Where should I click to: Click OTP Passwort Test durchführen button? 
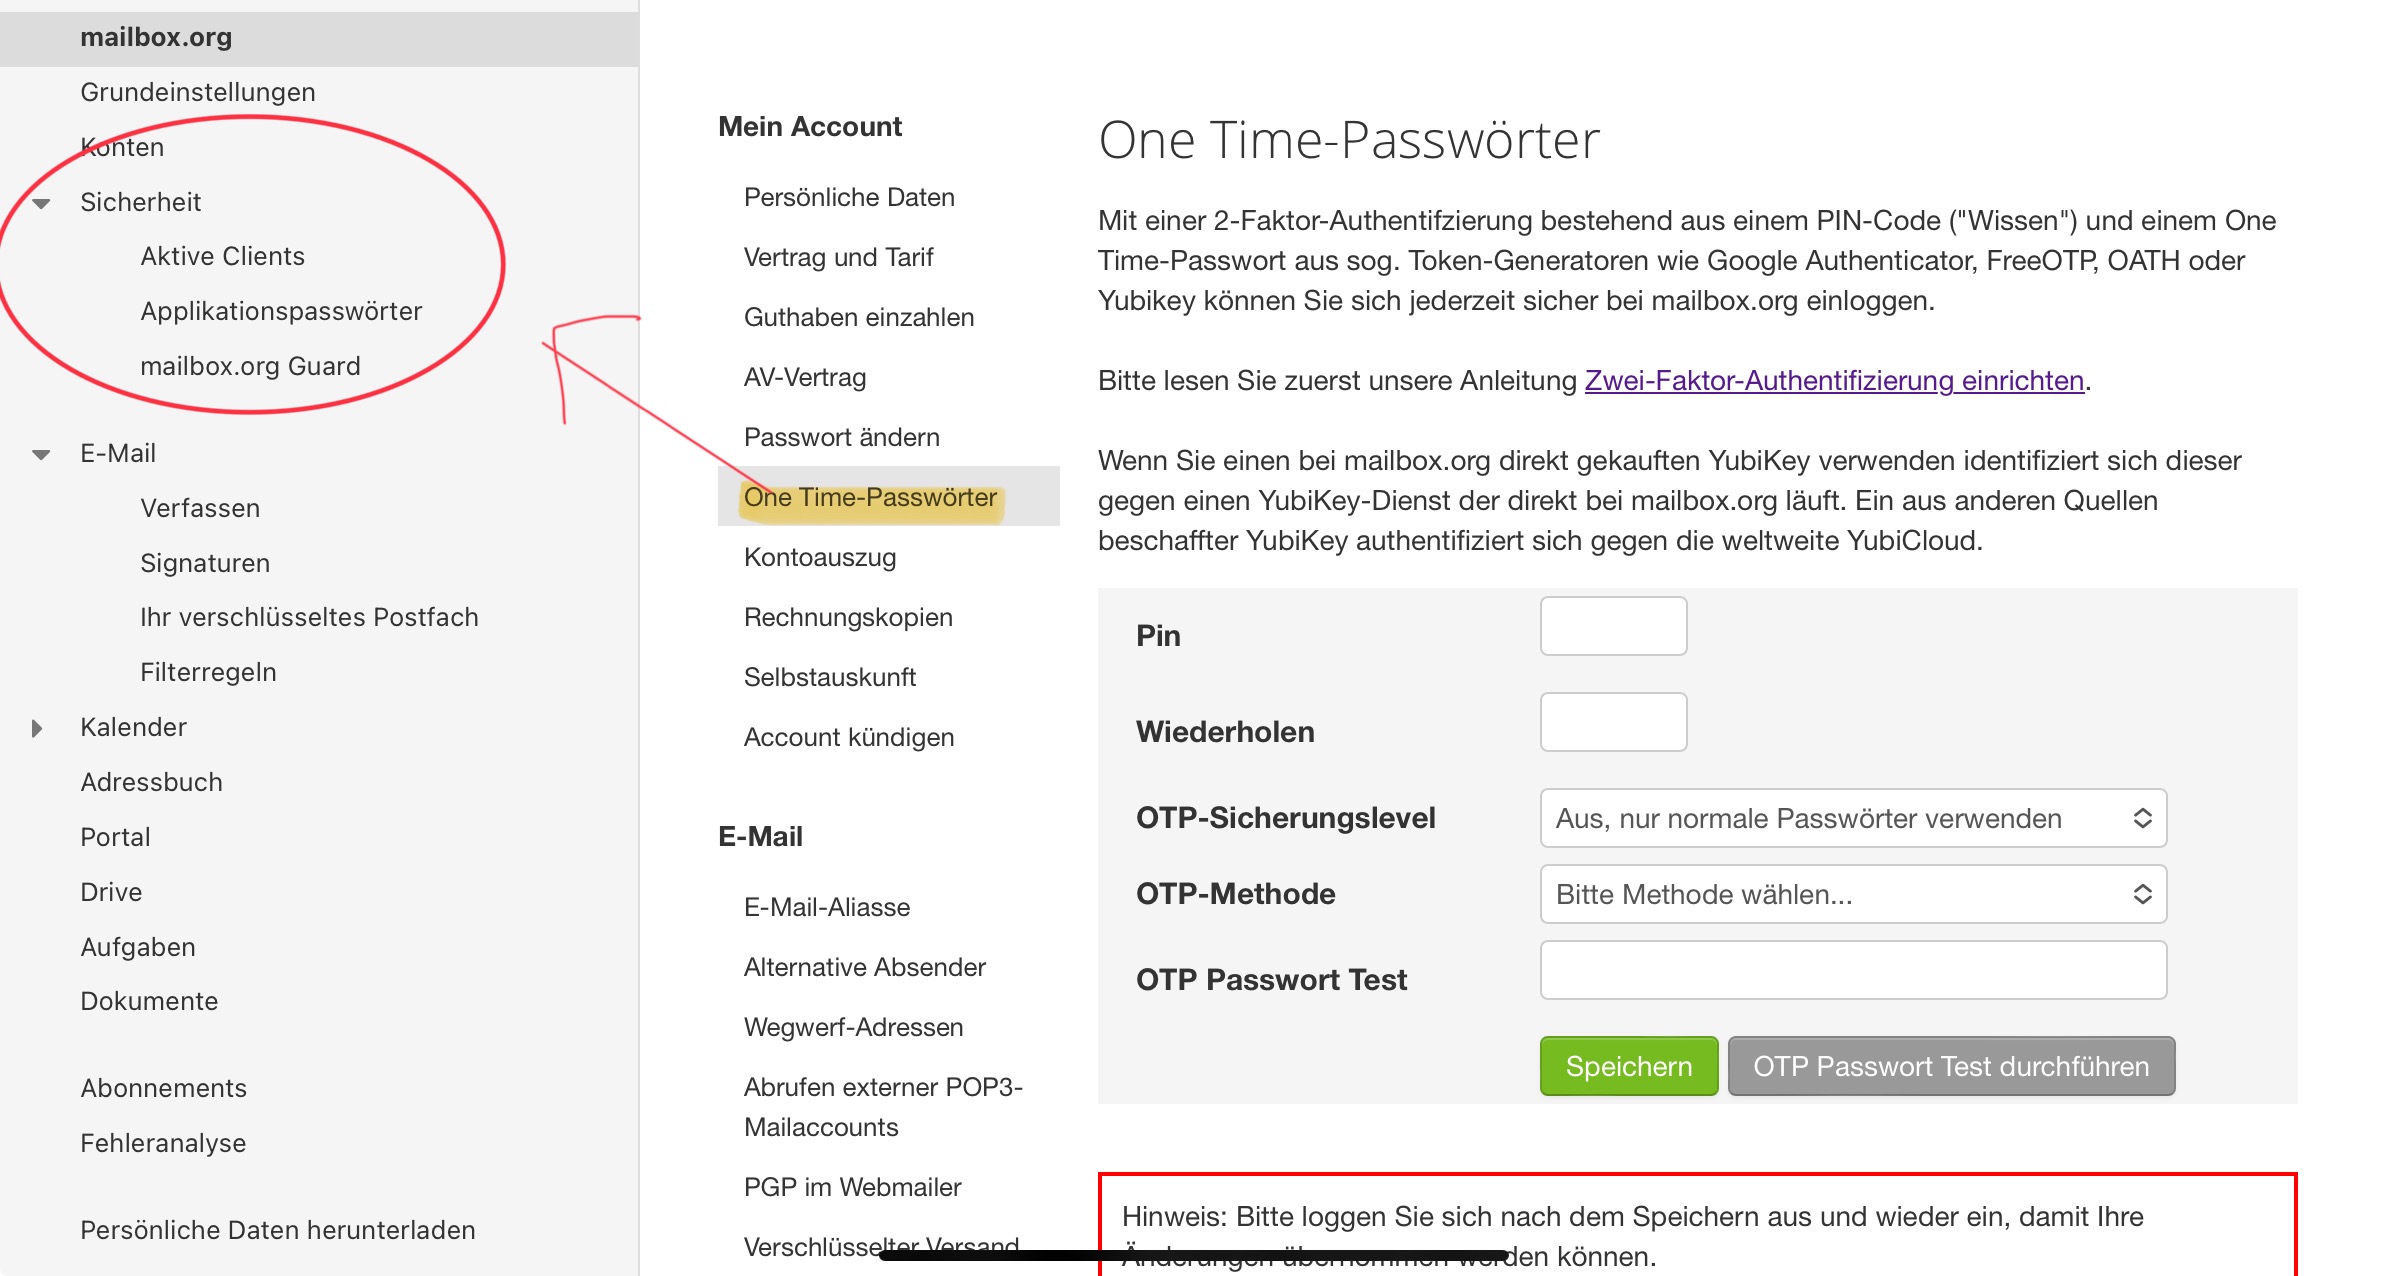1951,1066
